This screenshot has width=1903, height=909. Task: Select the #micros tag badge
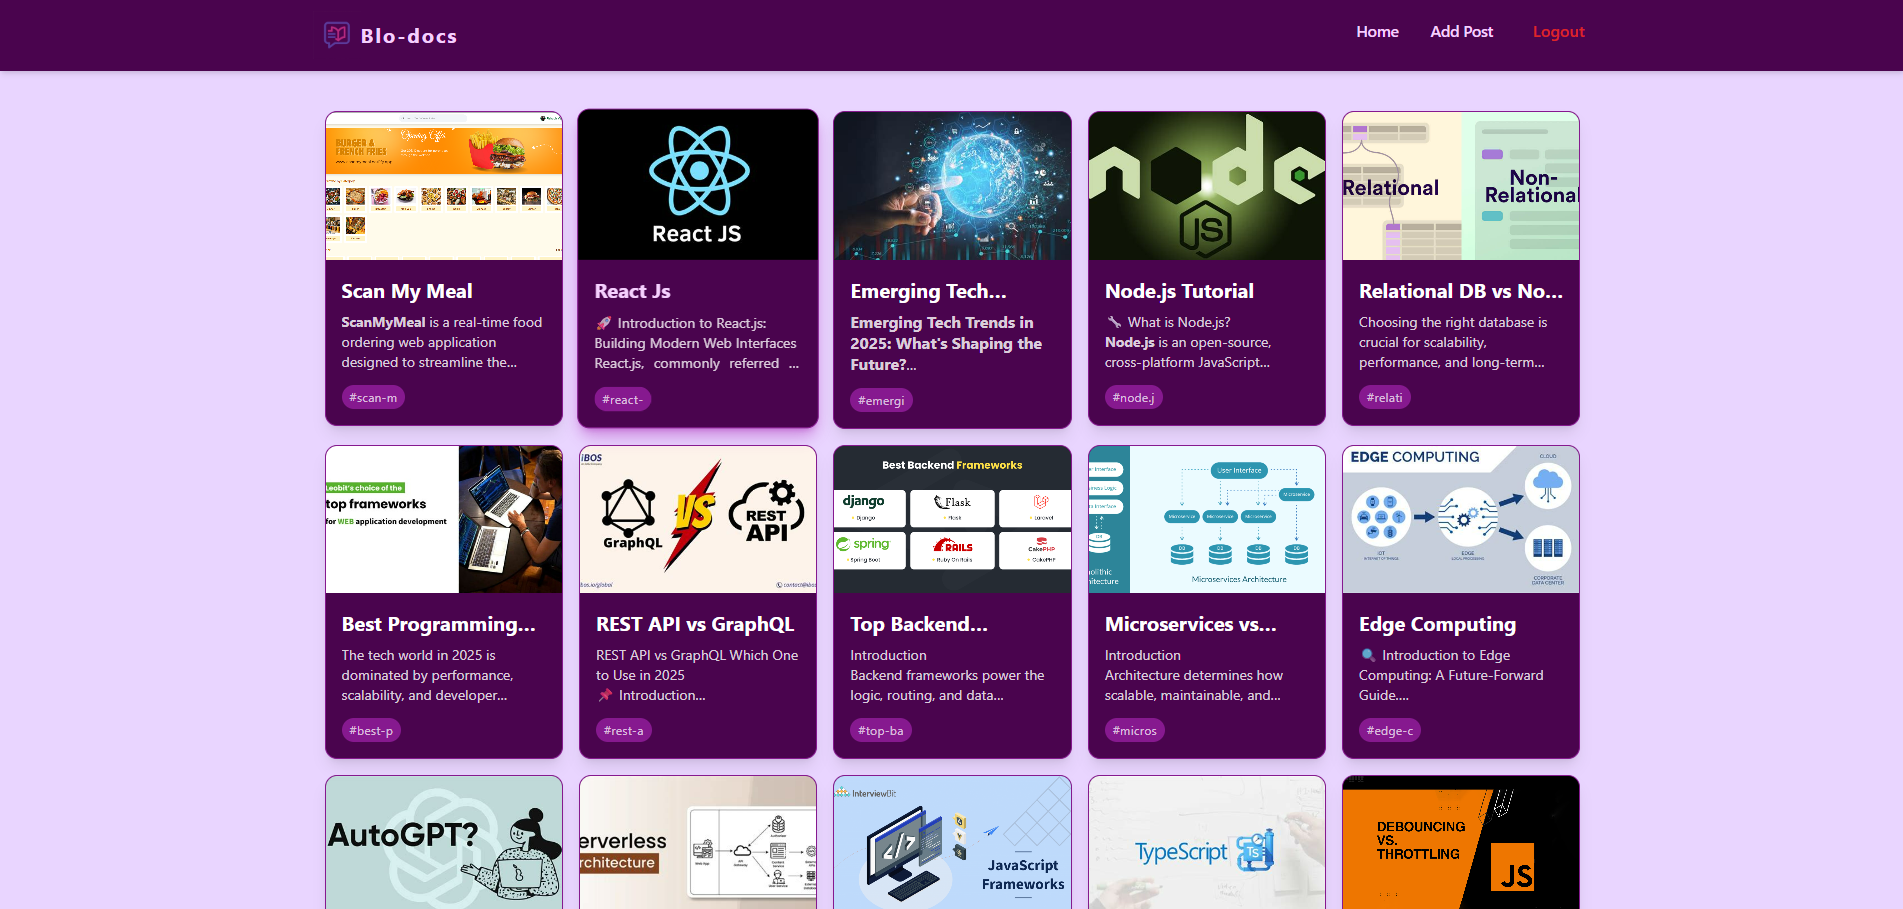pyautogui.click(x=1134, y=731)
